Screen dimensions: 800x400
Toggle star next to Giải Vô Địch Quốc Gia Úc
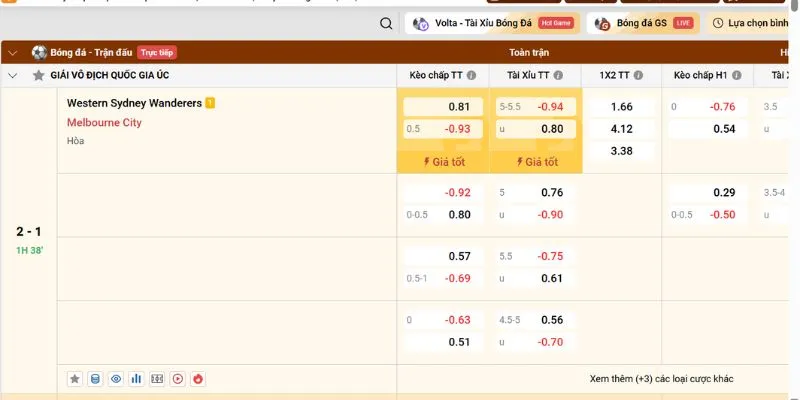pyautogui.click(x=38, y=75)
